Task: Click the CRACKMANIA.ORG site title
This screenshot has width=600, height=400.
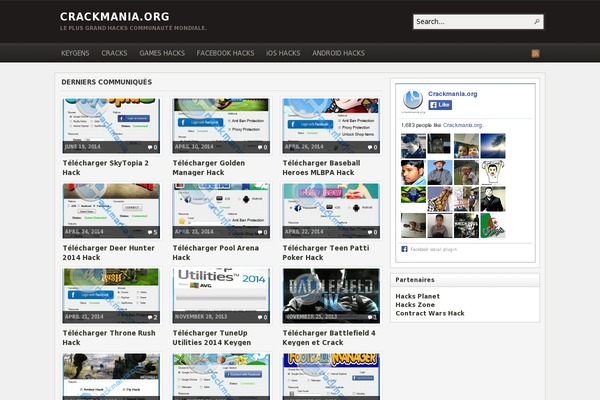Action: (114, 17)
